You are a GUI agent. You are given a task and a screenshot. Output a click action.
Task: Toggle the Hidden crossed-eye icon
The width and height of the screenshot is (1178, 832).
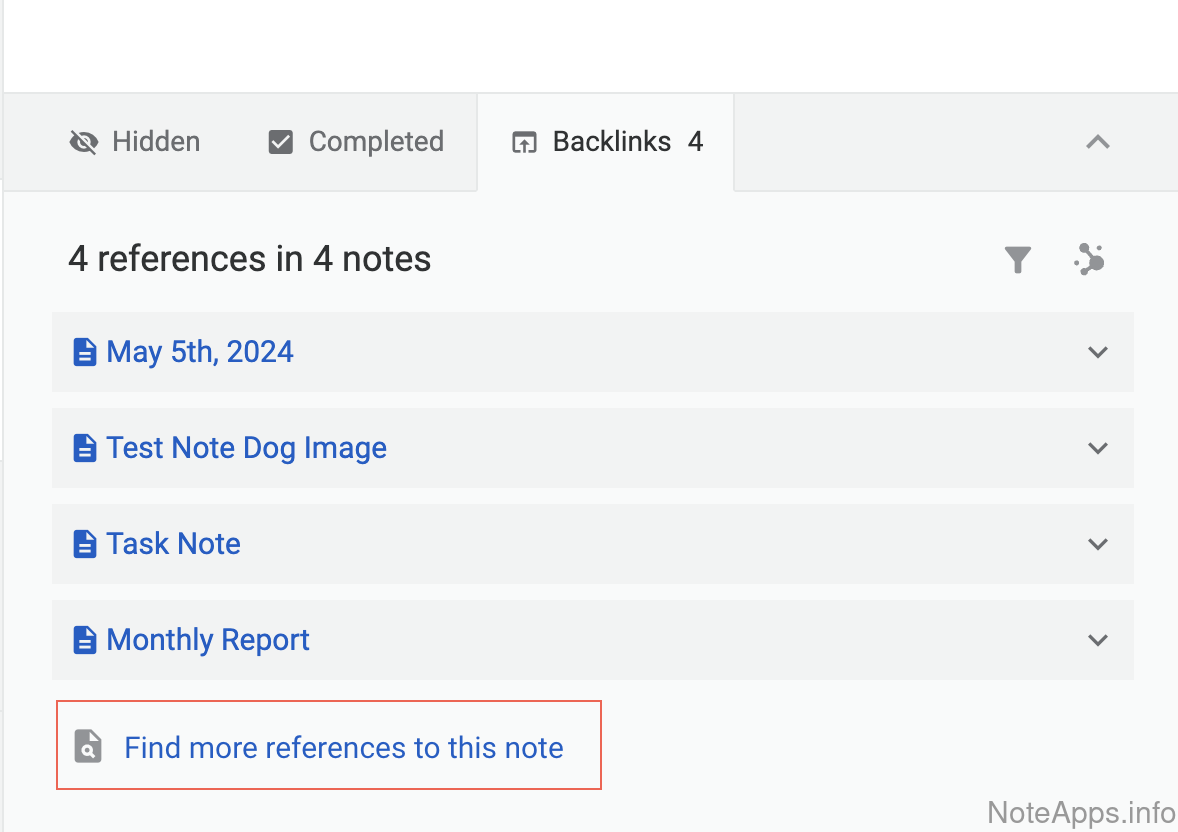(x=84, y=142)
